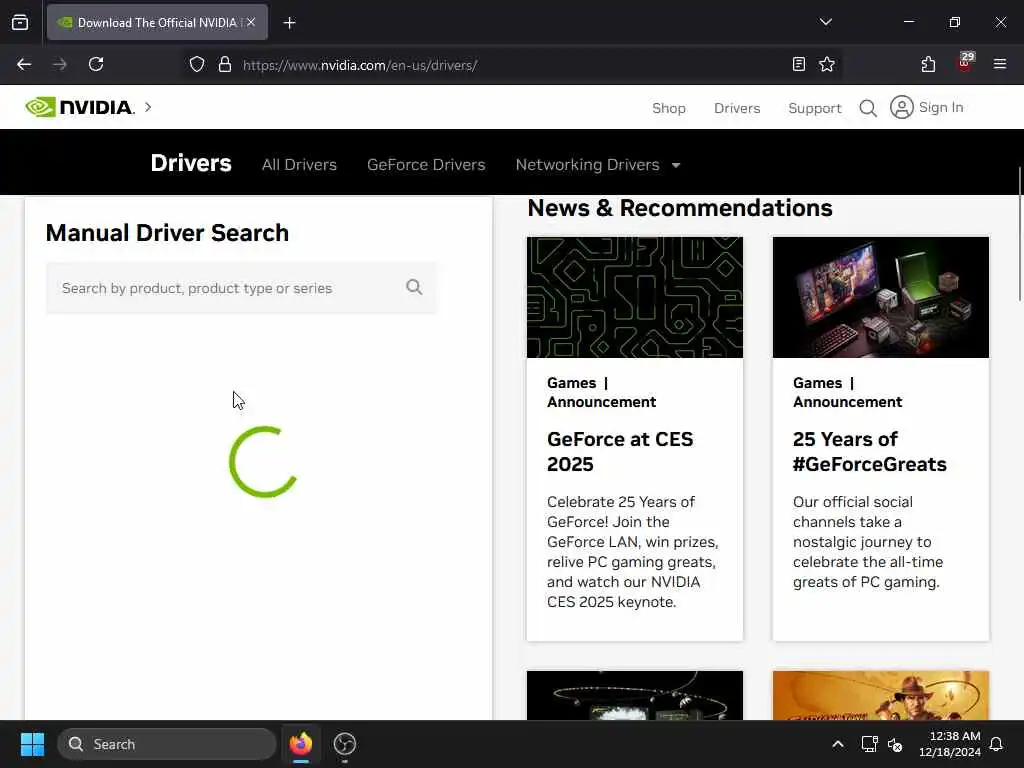Viewport: 1024px width, 768px height.
Task: Click the Drivers section heading
Action: (x=191, y=163)
